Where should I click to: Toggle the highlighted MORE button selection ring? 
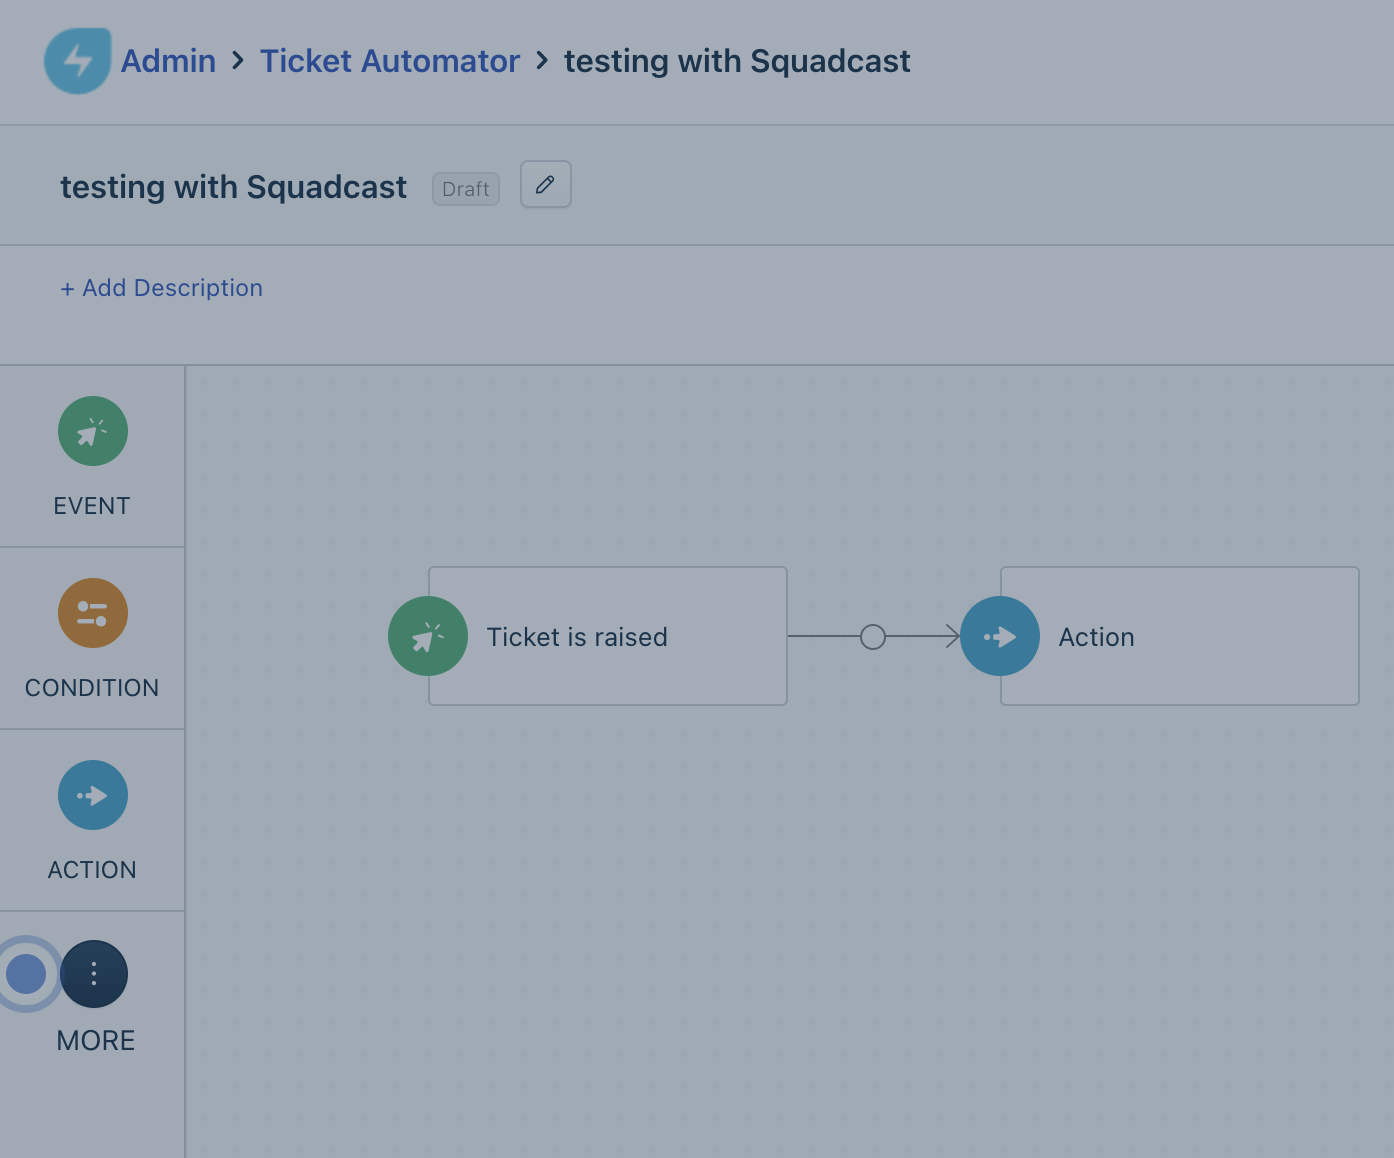(27, 973)
